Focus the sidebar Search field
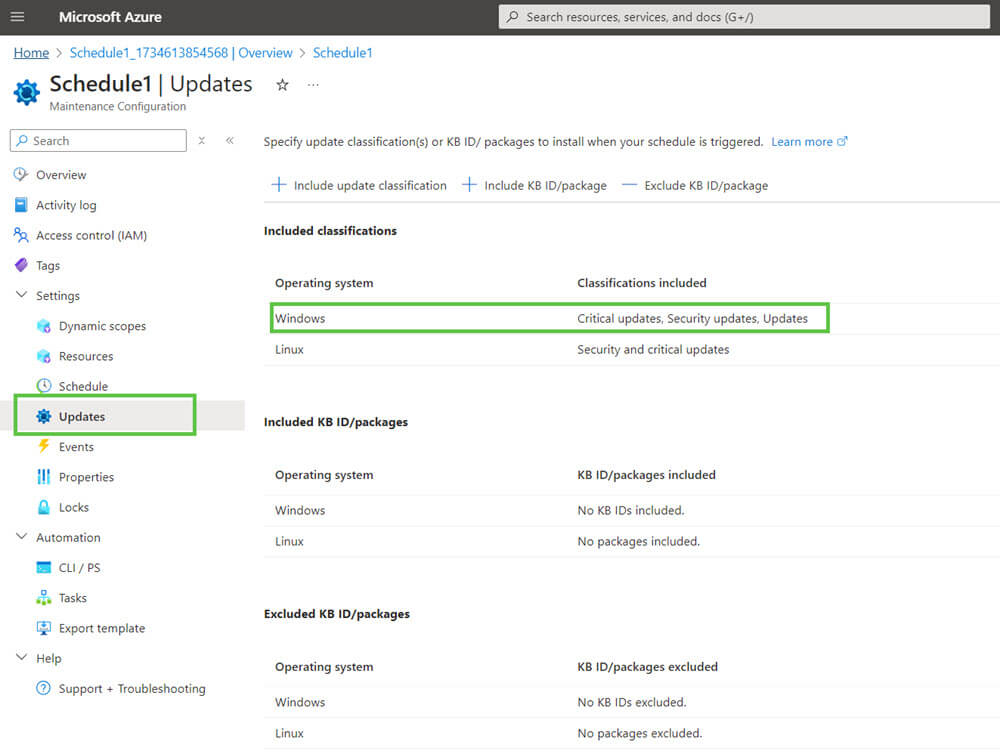This screenshot has width=1000, height=754. click(98, 140)
